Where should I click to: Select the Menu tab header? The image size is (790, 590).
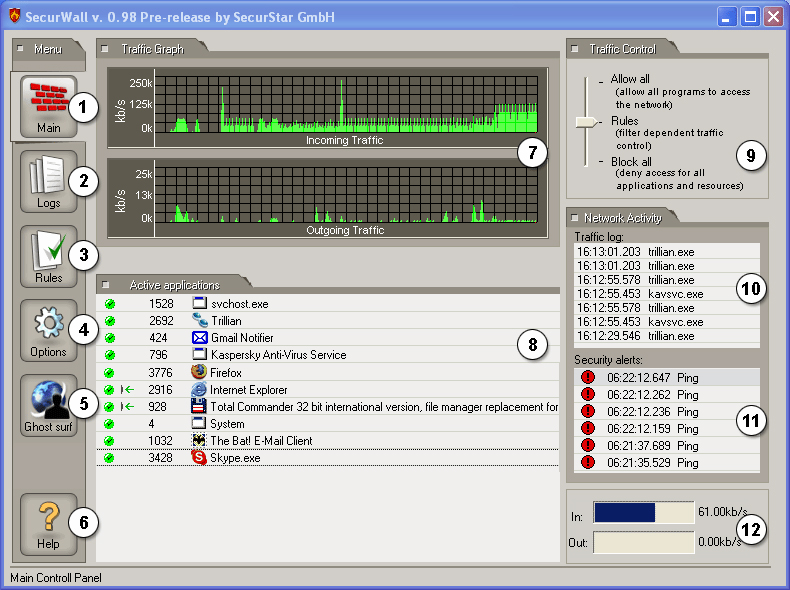[x=48, y=49]
